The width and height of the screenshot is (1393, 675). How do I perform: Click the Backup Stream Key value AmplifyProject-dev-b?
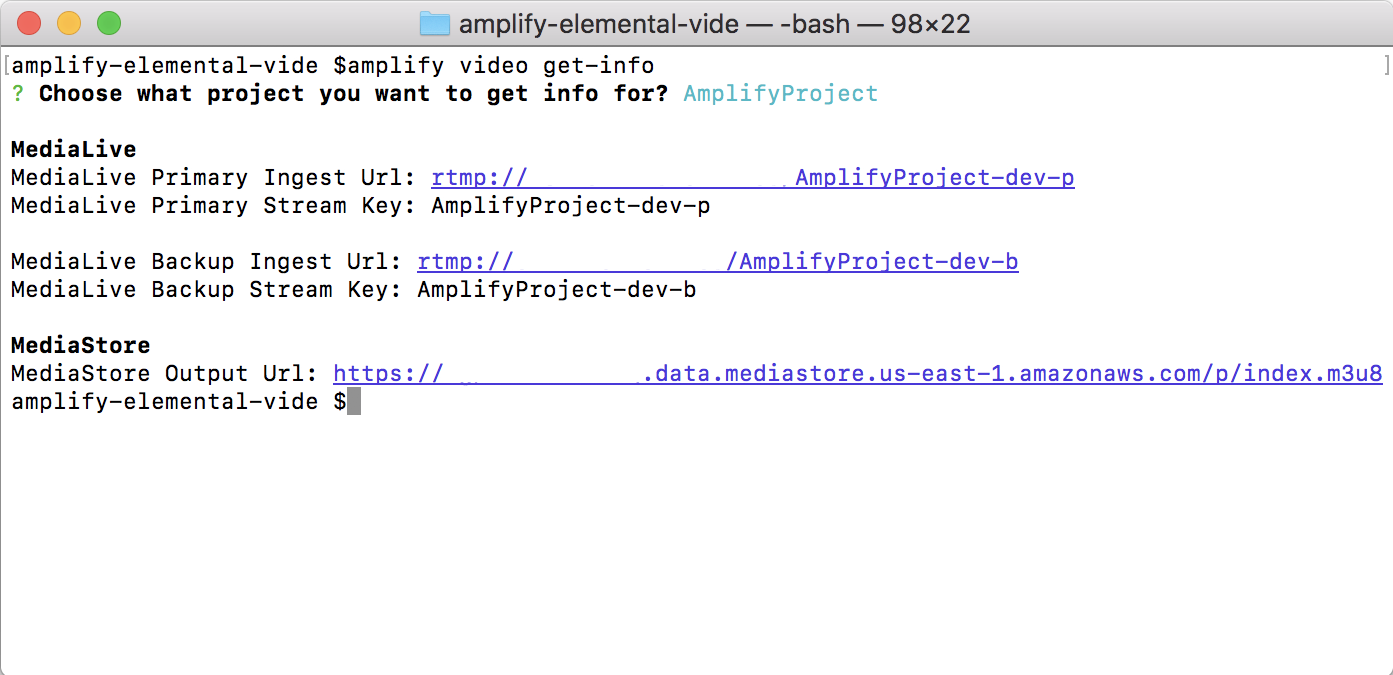557,290
